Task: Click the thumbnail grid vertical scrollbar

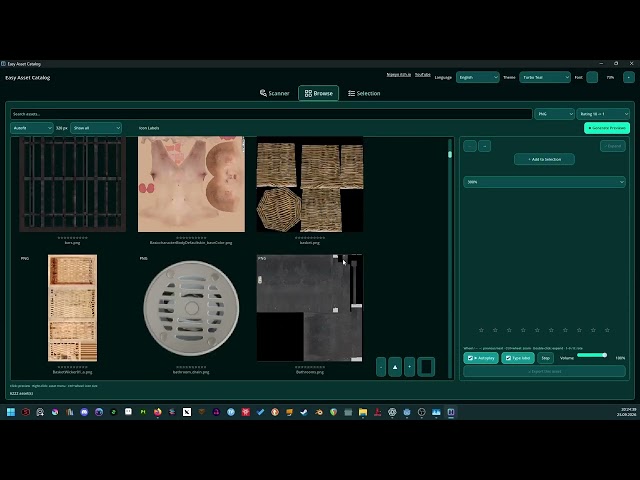Action: point(450,258)
